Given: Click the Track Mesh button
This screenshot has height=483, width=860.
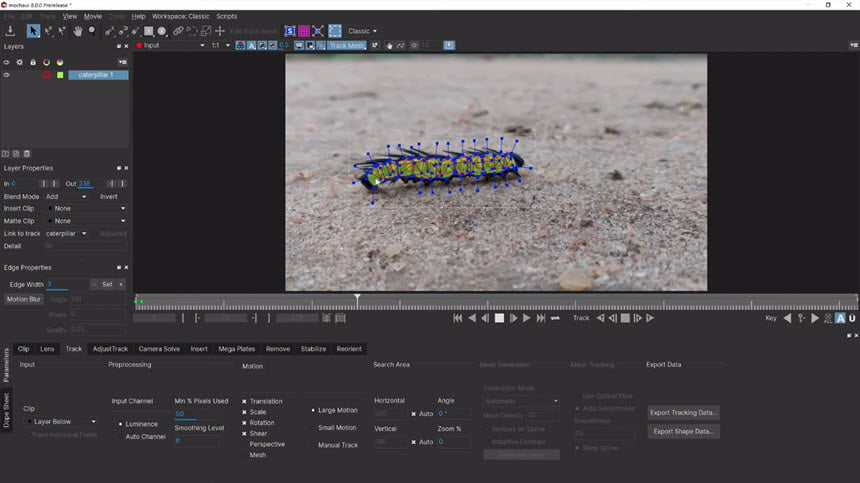Looking at the screenshot, I should 347,46.
